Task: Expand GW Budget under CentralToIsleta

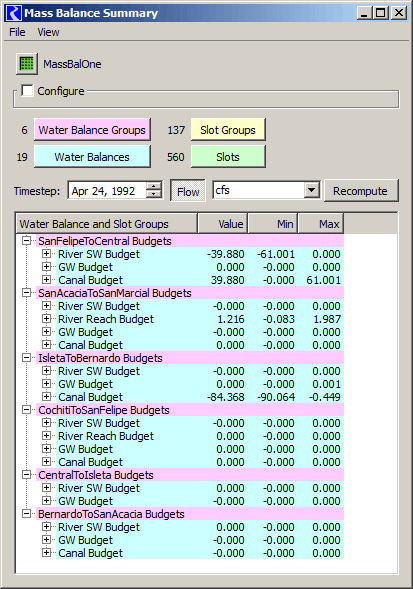Action: tap(46, 501)
